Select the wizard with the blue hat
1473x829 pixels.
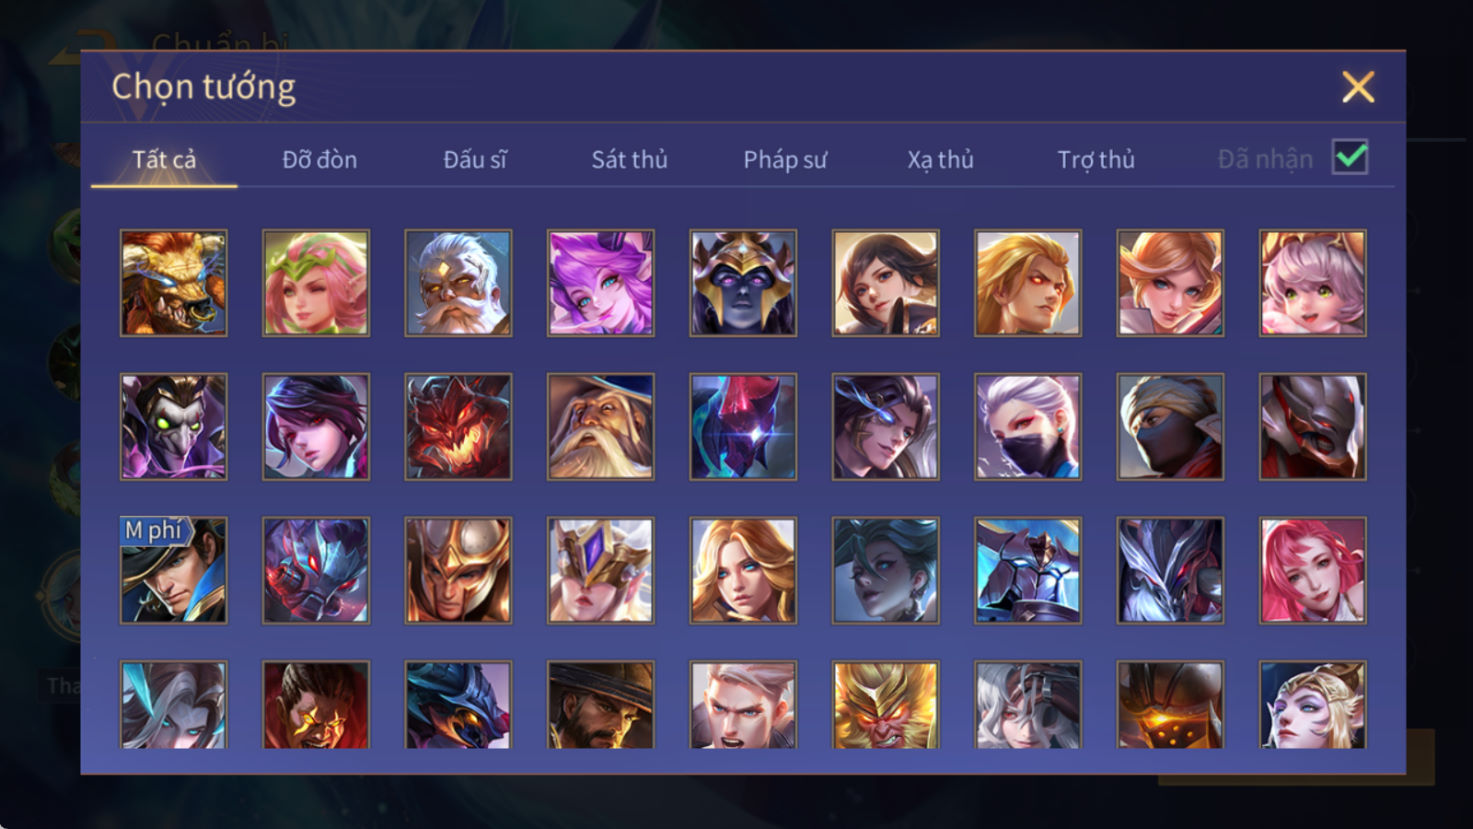click(601, 427)
